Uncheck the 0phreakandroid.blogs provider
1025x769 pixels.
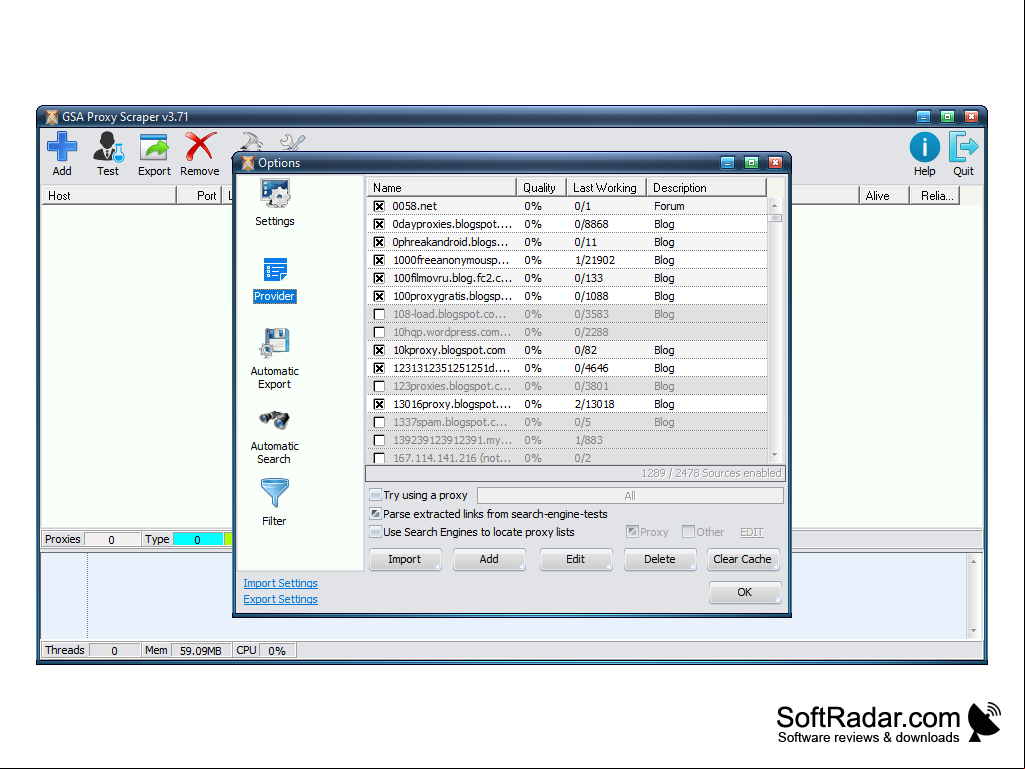379,242
